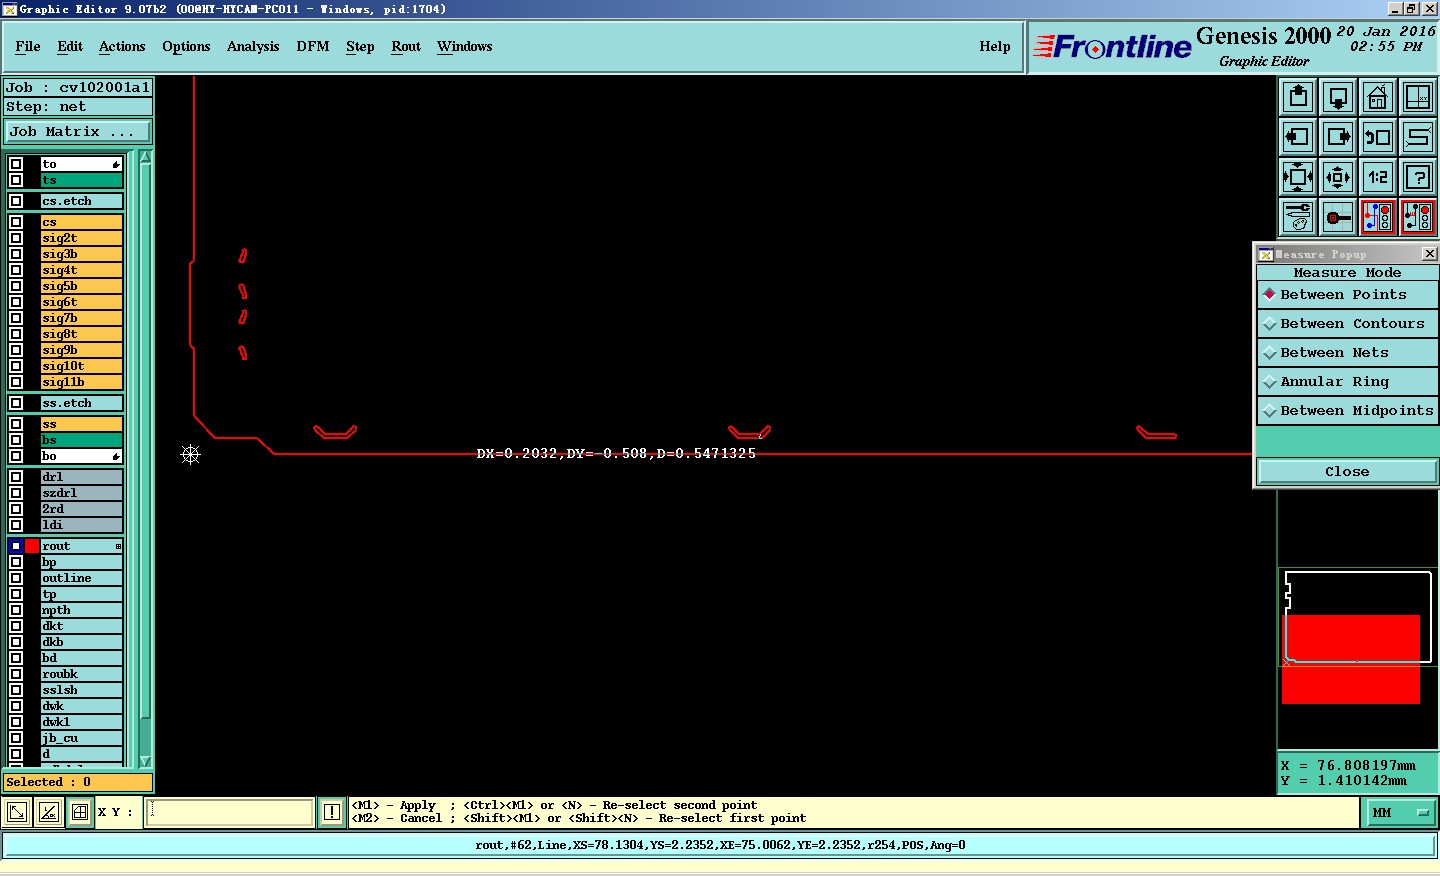Open the MM units dropdown

[1401, 813]
